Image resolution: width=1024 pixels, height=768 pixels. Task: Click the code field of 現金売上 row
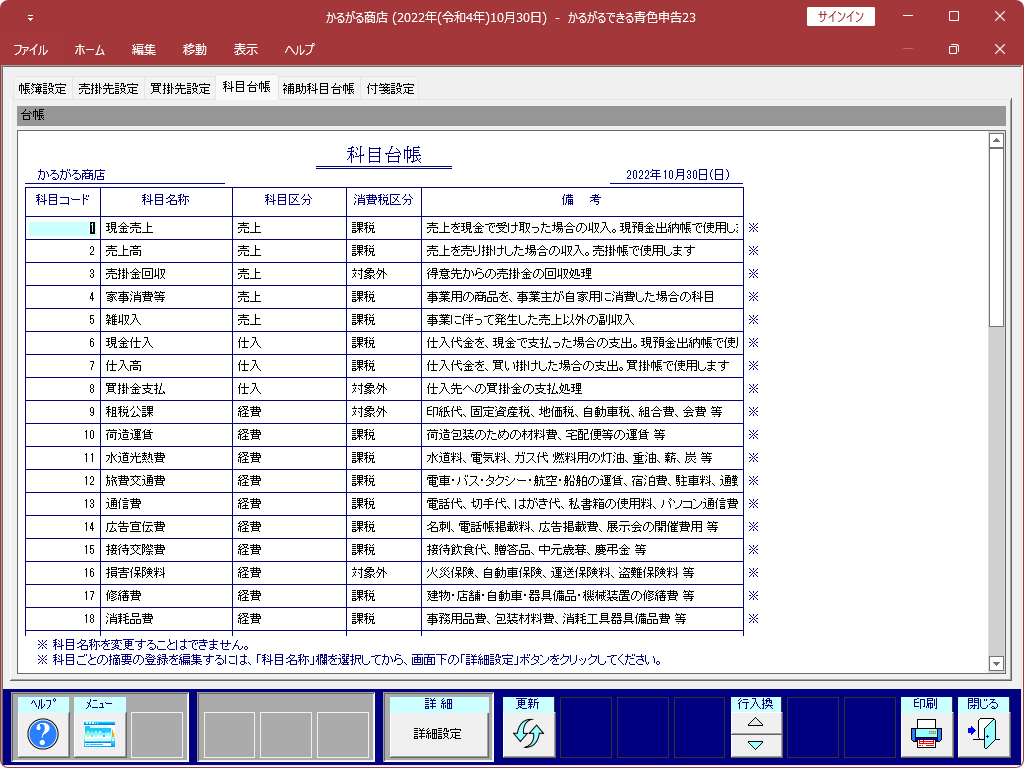tap(63, 228)
